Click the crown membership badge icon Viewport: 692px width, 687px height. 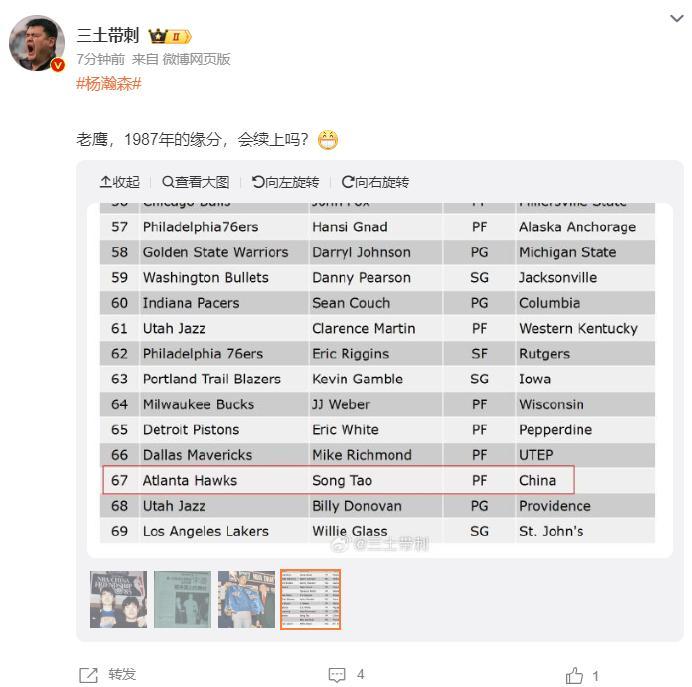pos(170,37)
